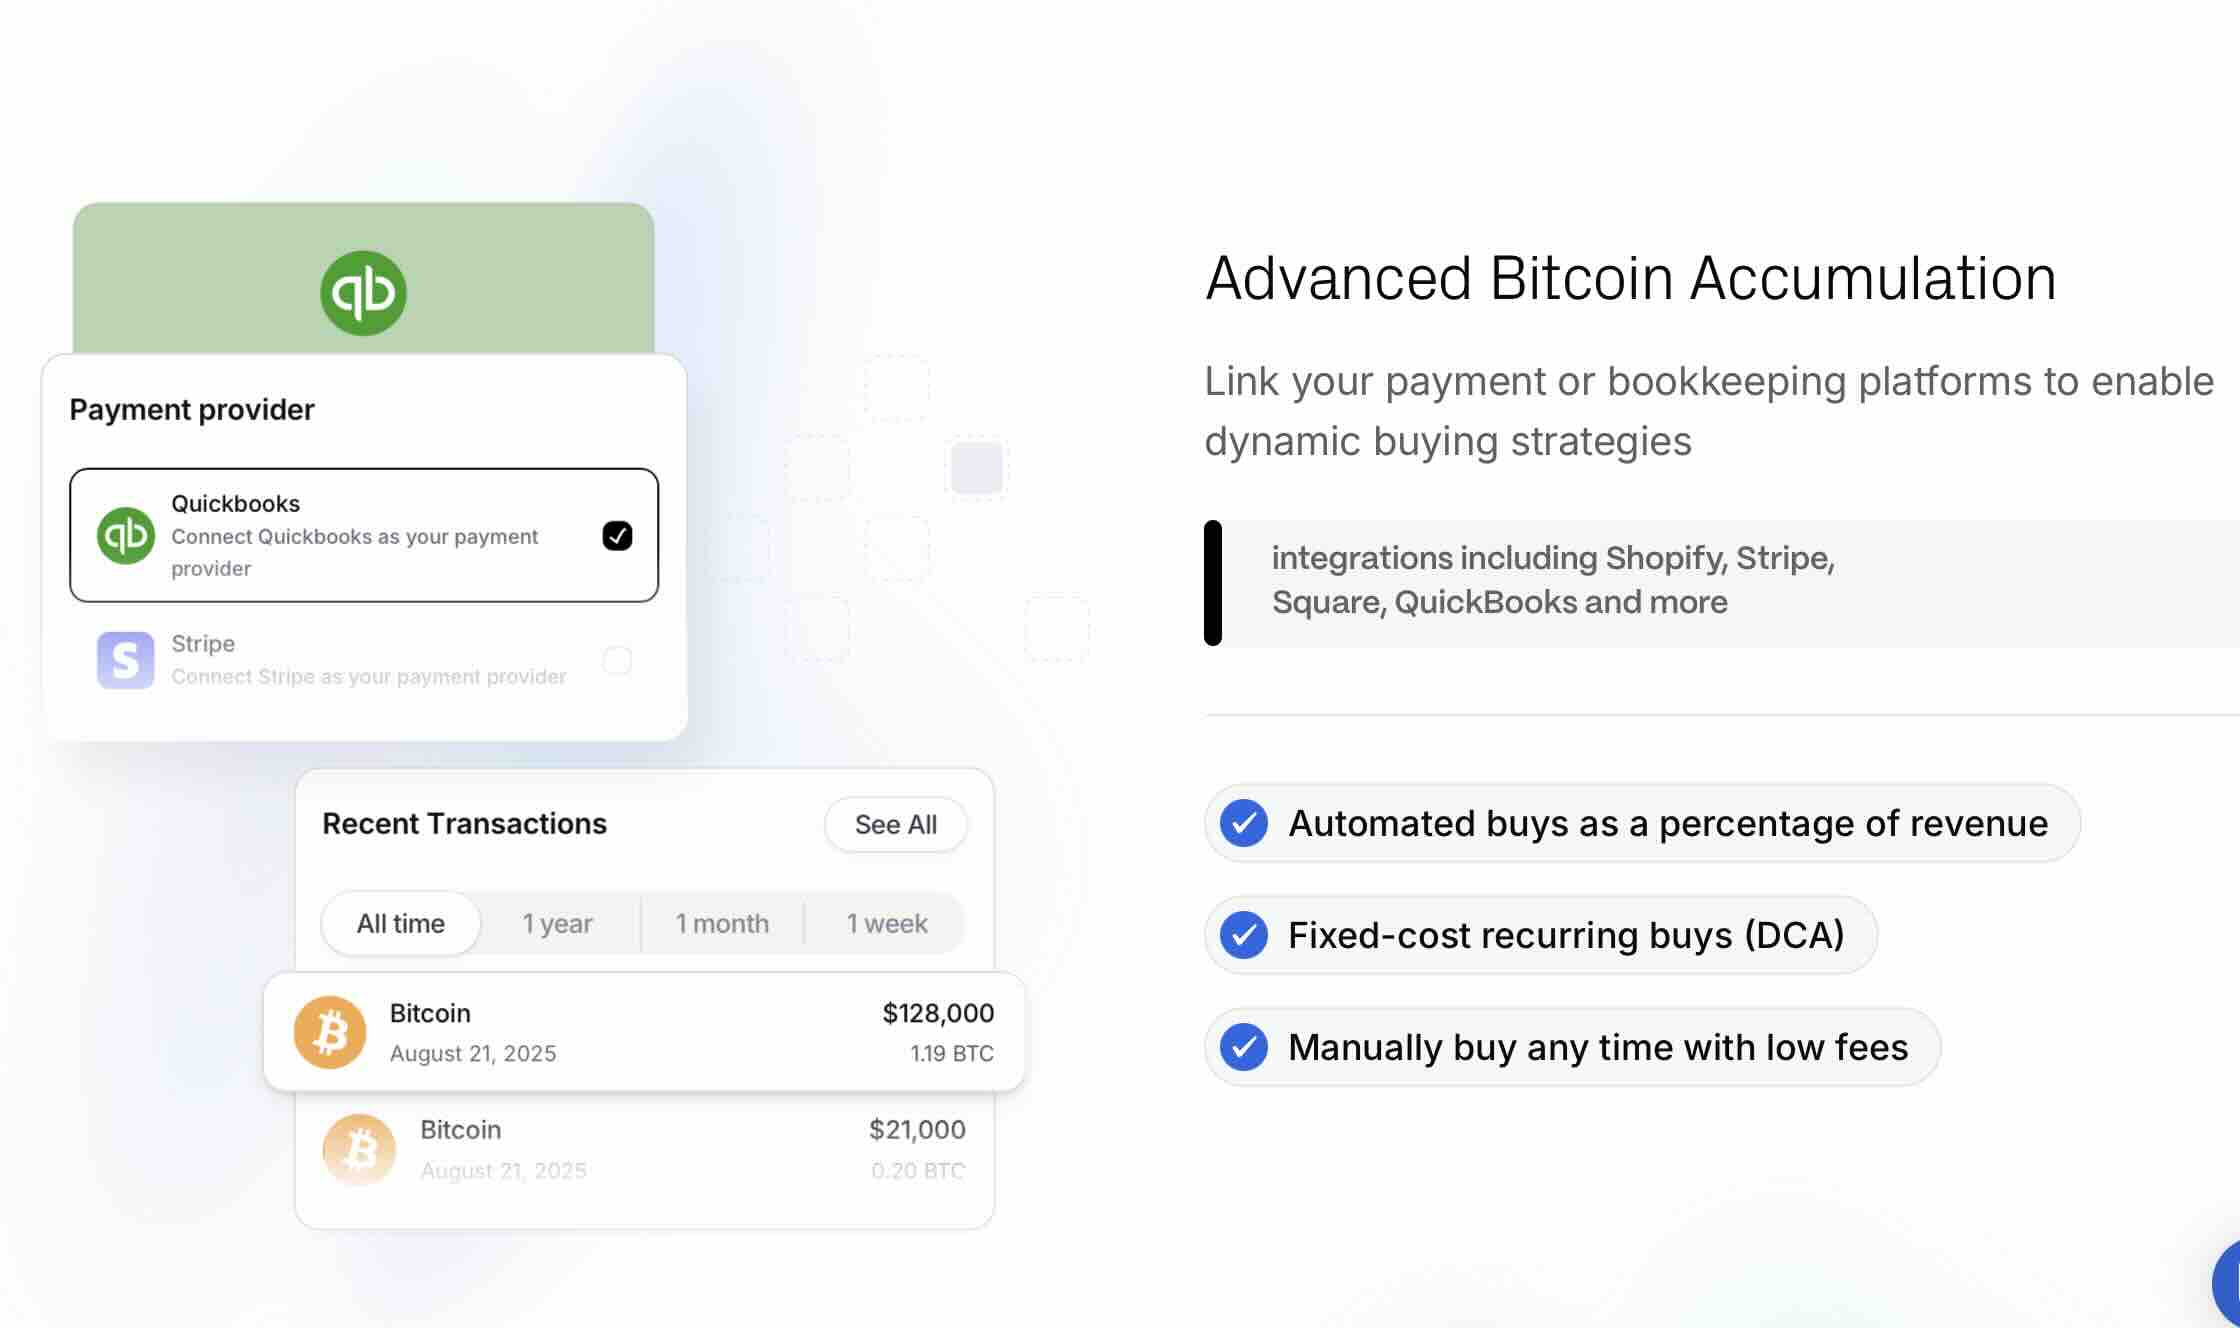Select the Stripe payment provider option
Image resolution: width=2240 pixels, height=1328 pixels.
point(366,660)
